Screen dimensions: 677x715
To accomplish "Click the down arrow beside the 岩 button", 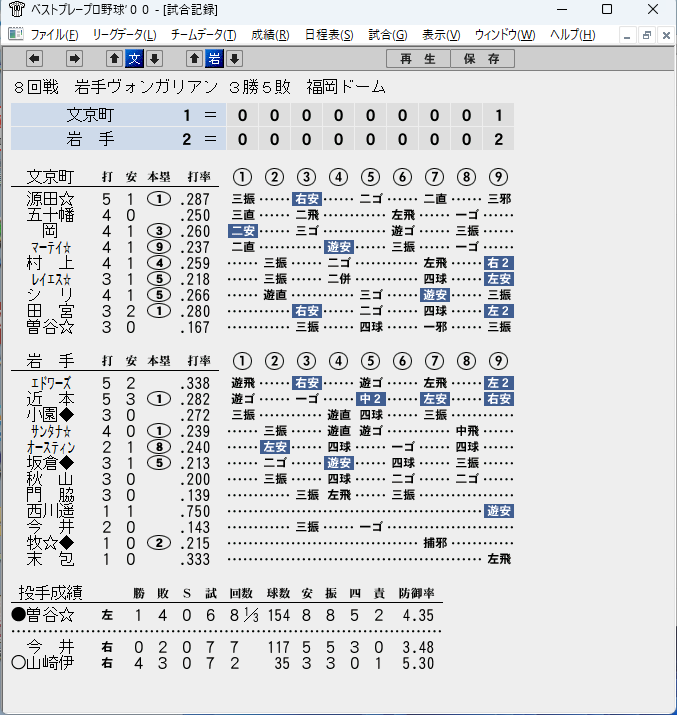I will [x=234, y=58].
